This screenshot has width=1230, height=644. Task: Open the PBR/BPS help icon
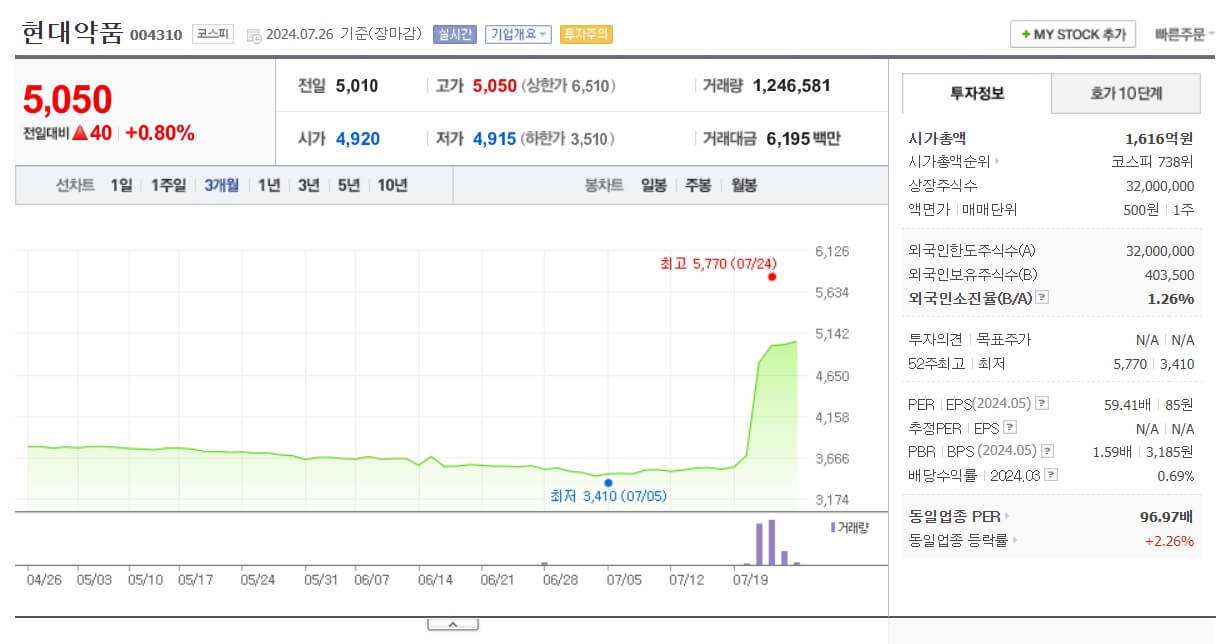(x=1048, y=450)
